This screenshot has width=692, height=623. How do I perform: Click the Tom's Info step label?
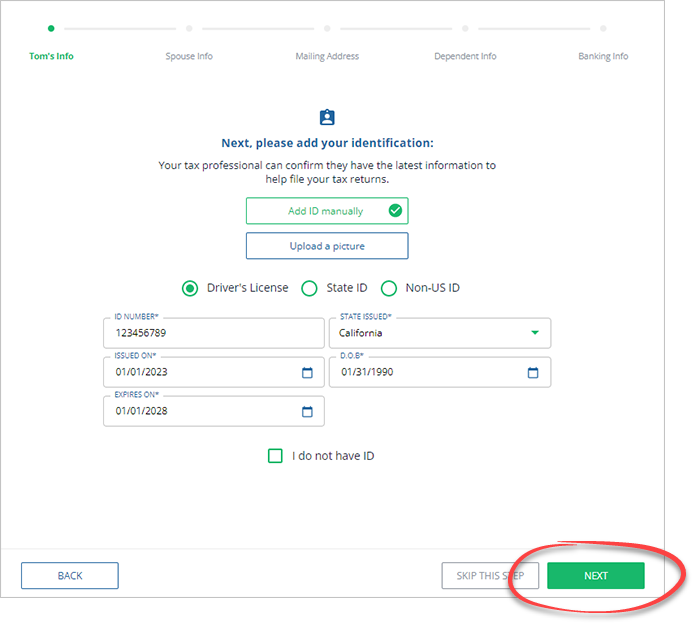point(51,56)
